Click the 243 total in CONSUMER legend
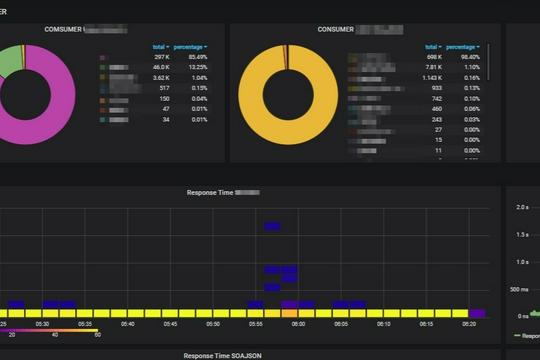Screen dimensions: 540x360 (x=437, y=120)
